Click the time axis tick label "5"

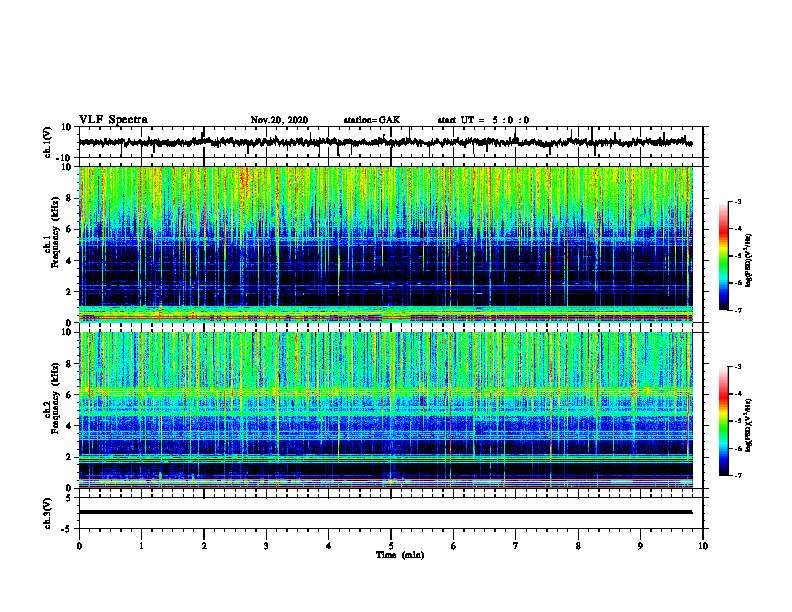coord(391,546)
